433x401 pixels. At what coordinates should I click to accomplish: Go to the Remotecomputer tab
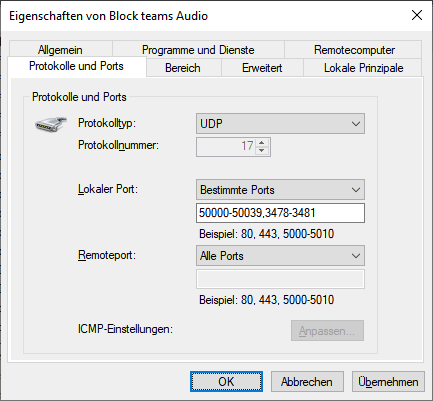click(x=354, y=50)
